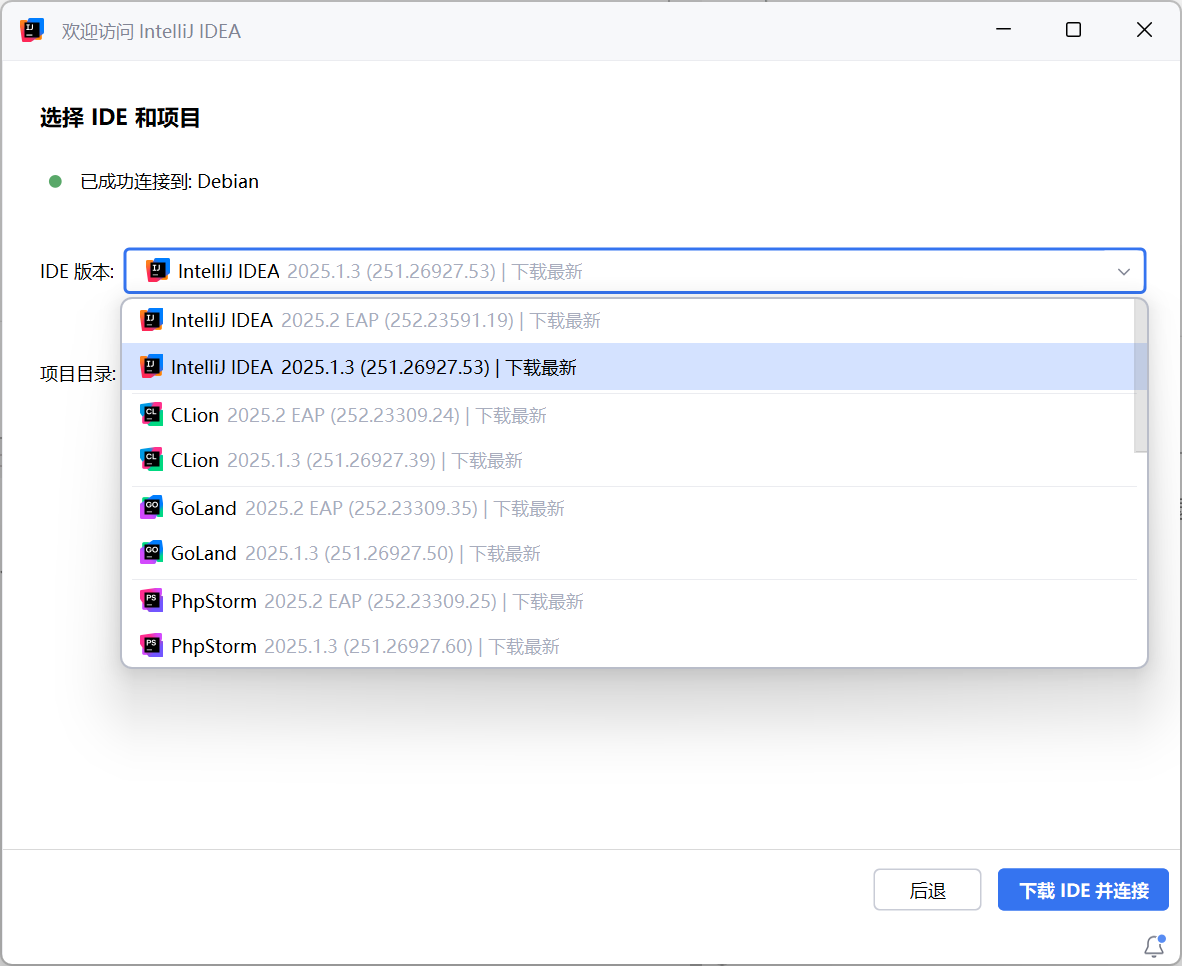This screenshot has height=966, width=1182.
Task: Click the 后退 back button
Action: tap(927, 890)
